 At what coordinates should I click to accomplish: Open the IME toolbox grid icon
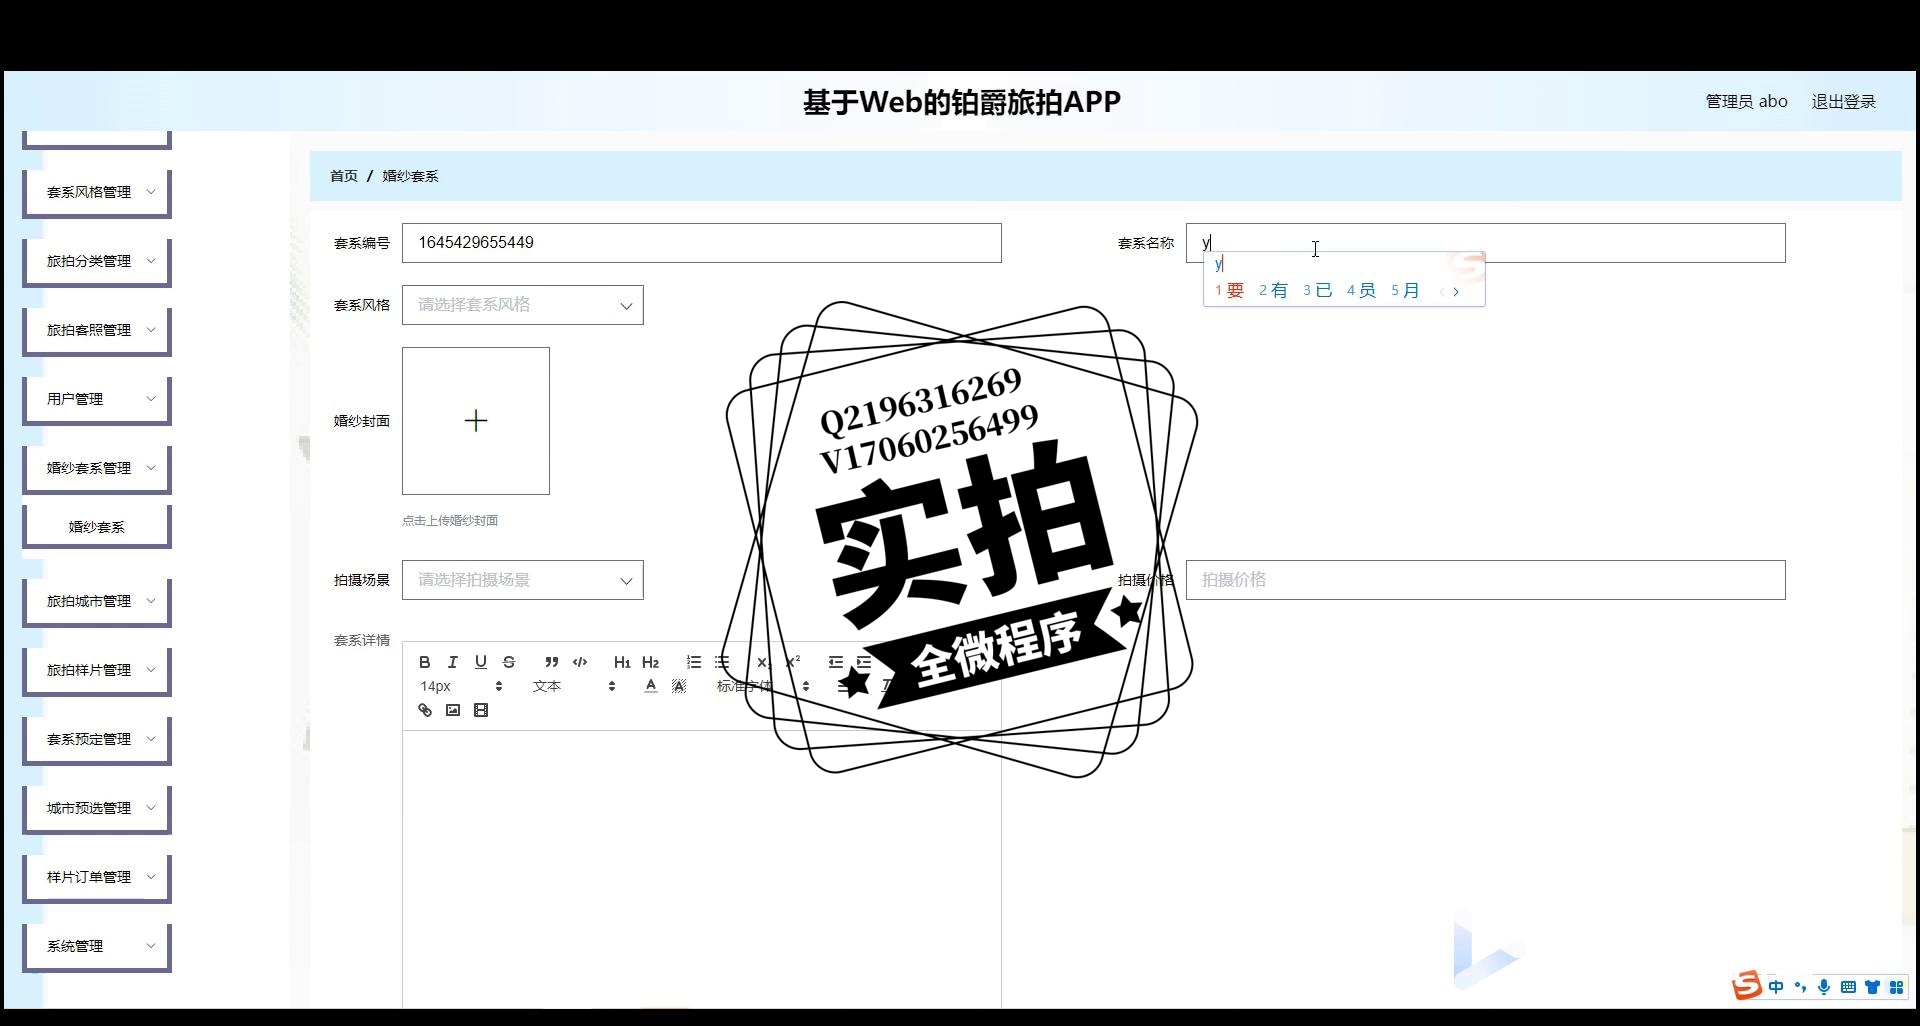click(1896, 987)
